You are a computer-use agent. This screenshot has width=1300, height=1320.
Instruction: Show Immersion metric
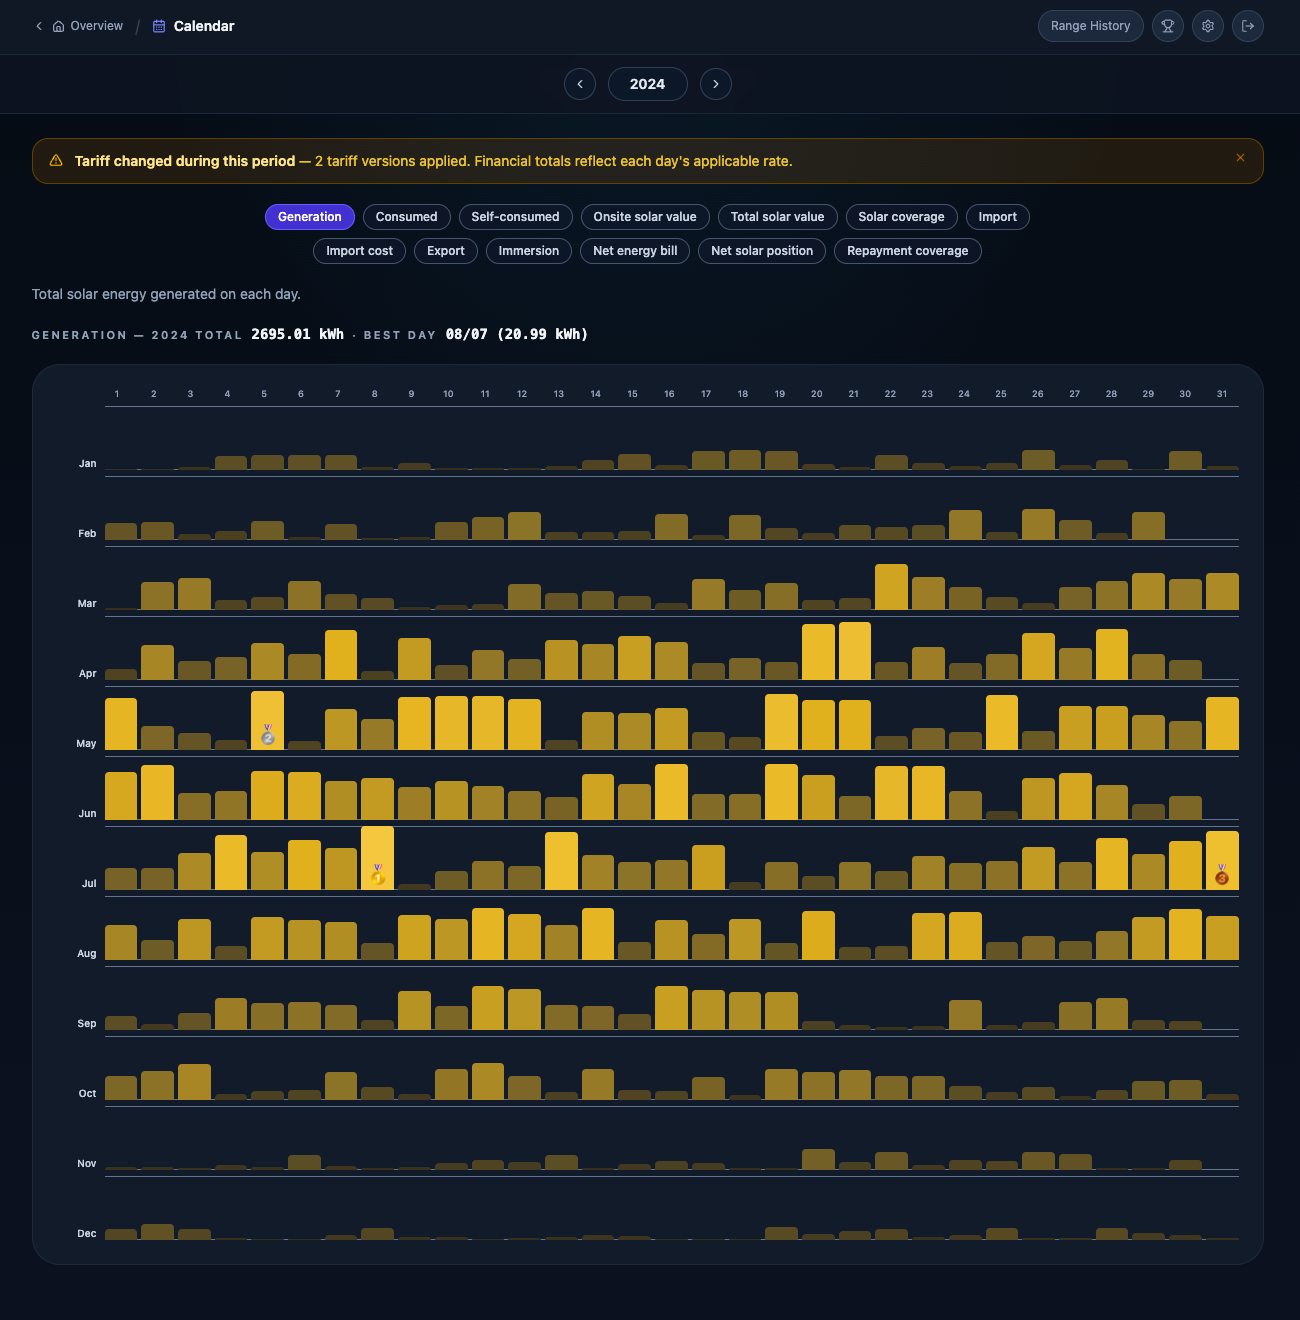tap(529, 251)
